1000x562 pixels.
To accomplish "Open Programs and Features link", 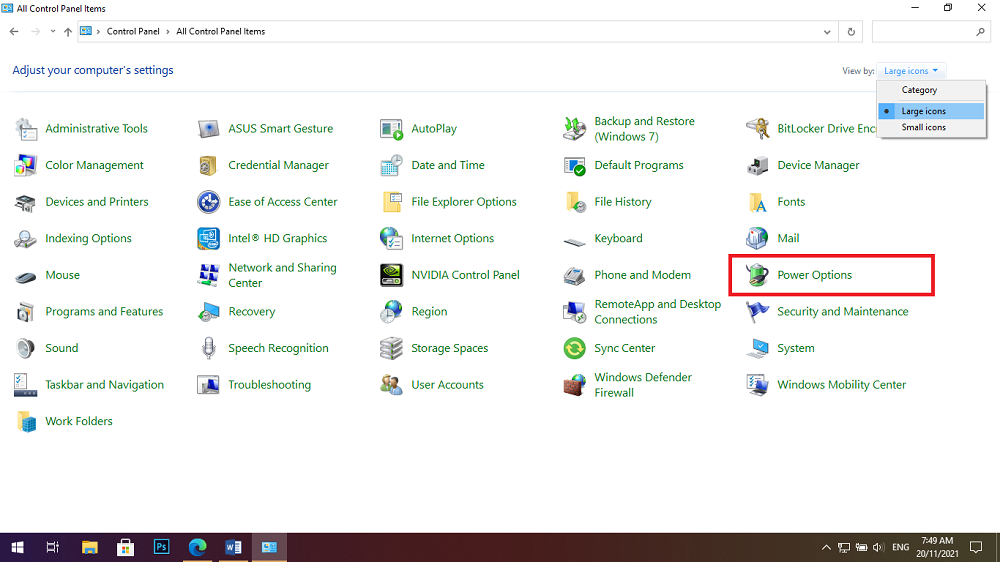I will pos(104,311).
